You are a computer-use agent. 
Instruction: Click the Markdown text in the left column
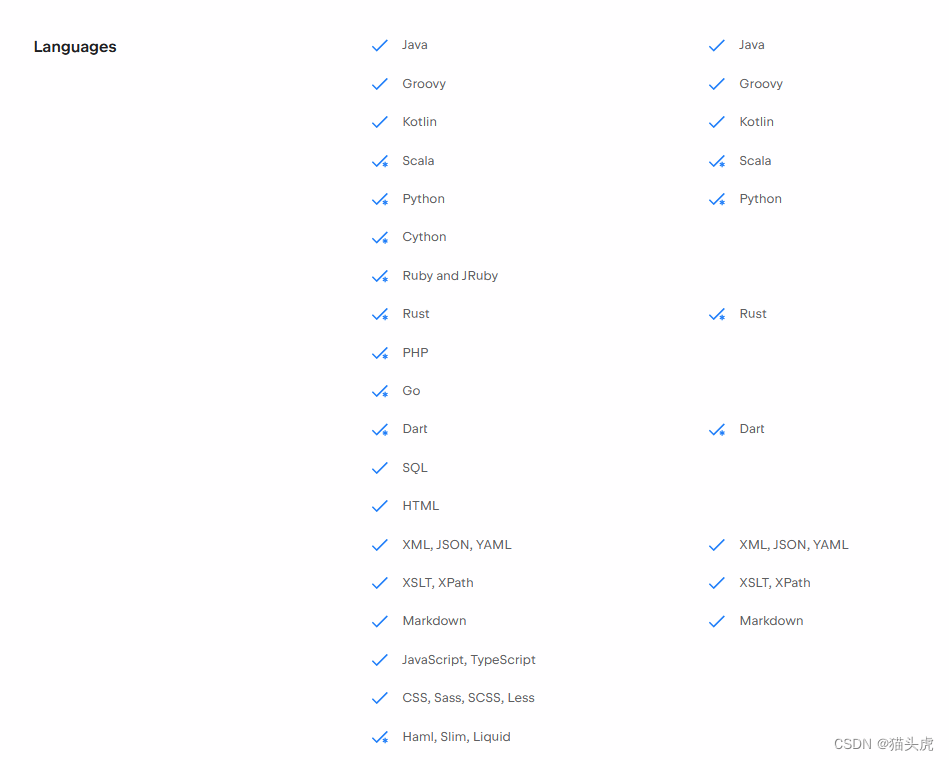(435, 621)
